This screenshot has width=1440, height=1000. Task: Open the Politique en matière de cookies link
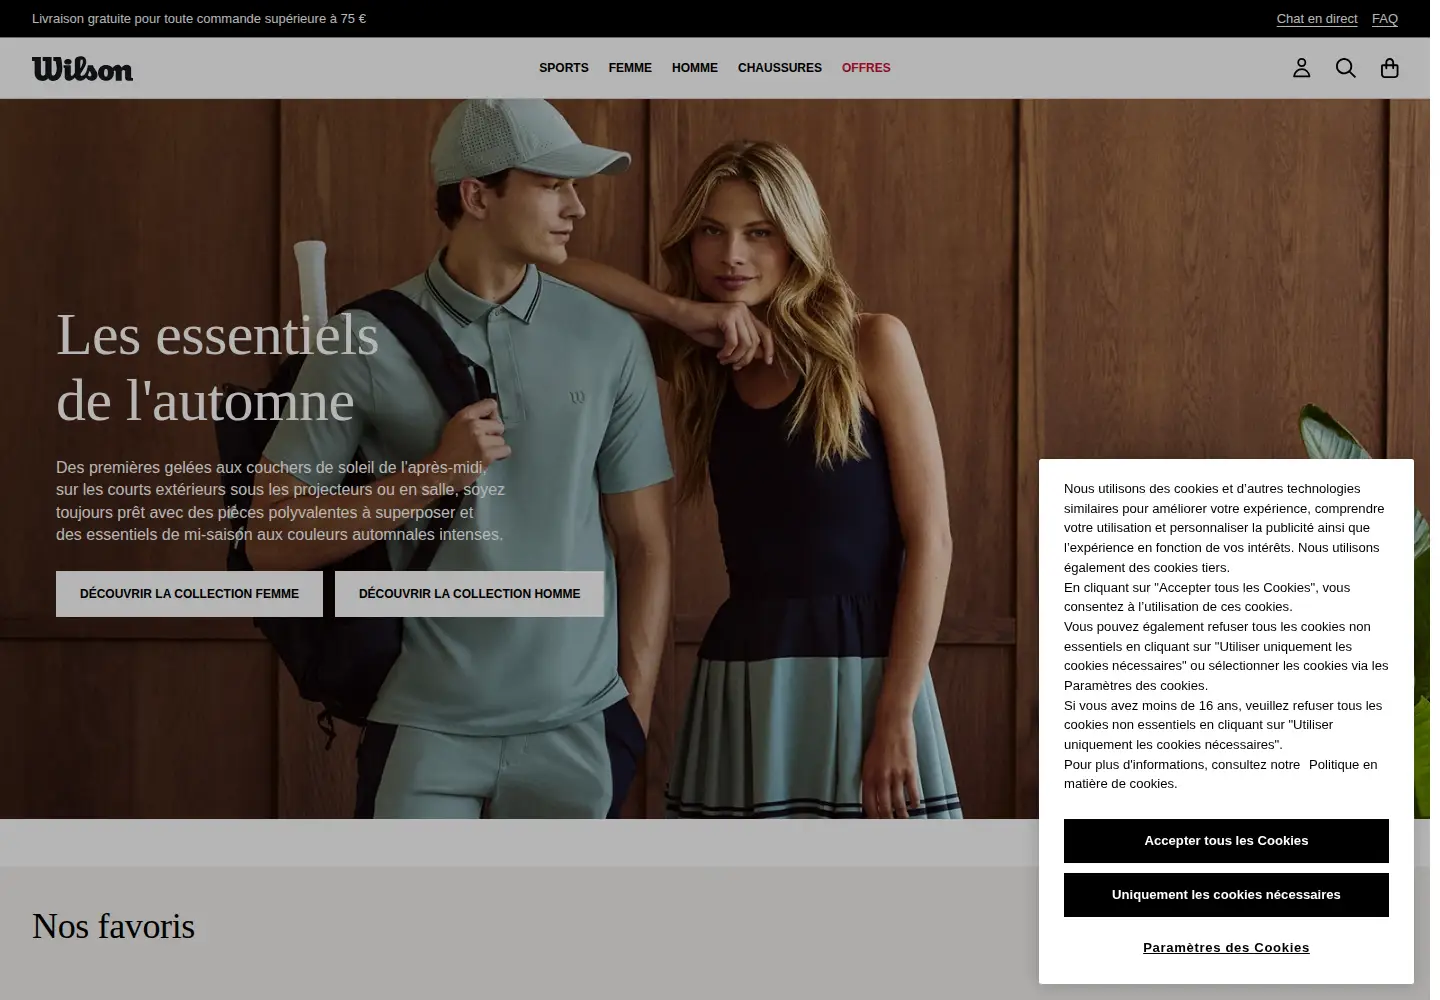tap(1342, 765)
